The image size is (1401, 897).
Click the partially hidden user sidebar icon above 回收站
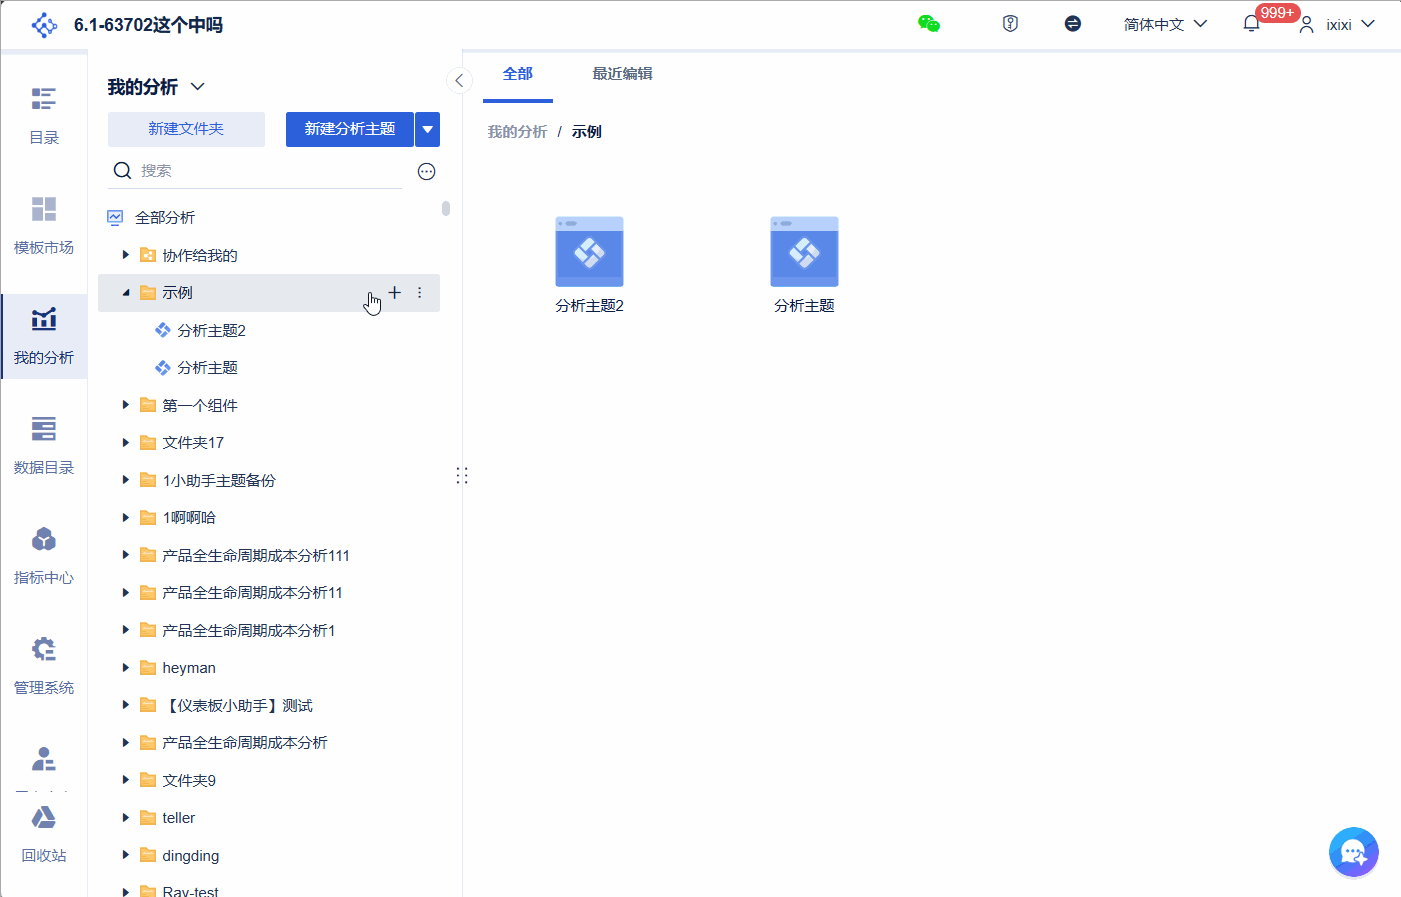[44, 760]
